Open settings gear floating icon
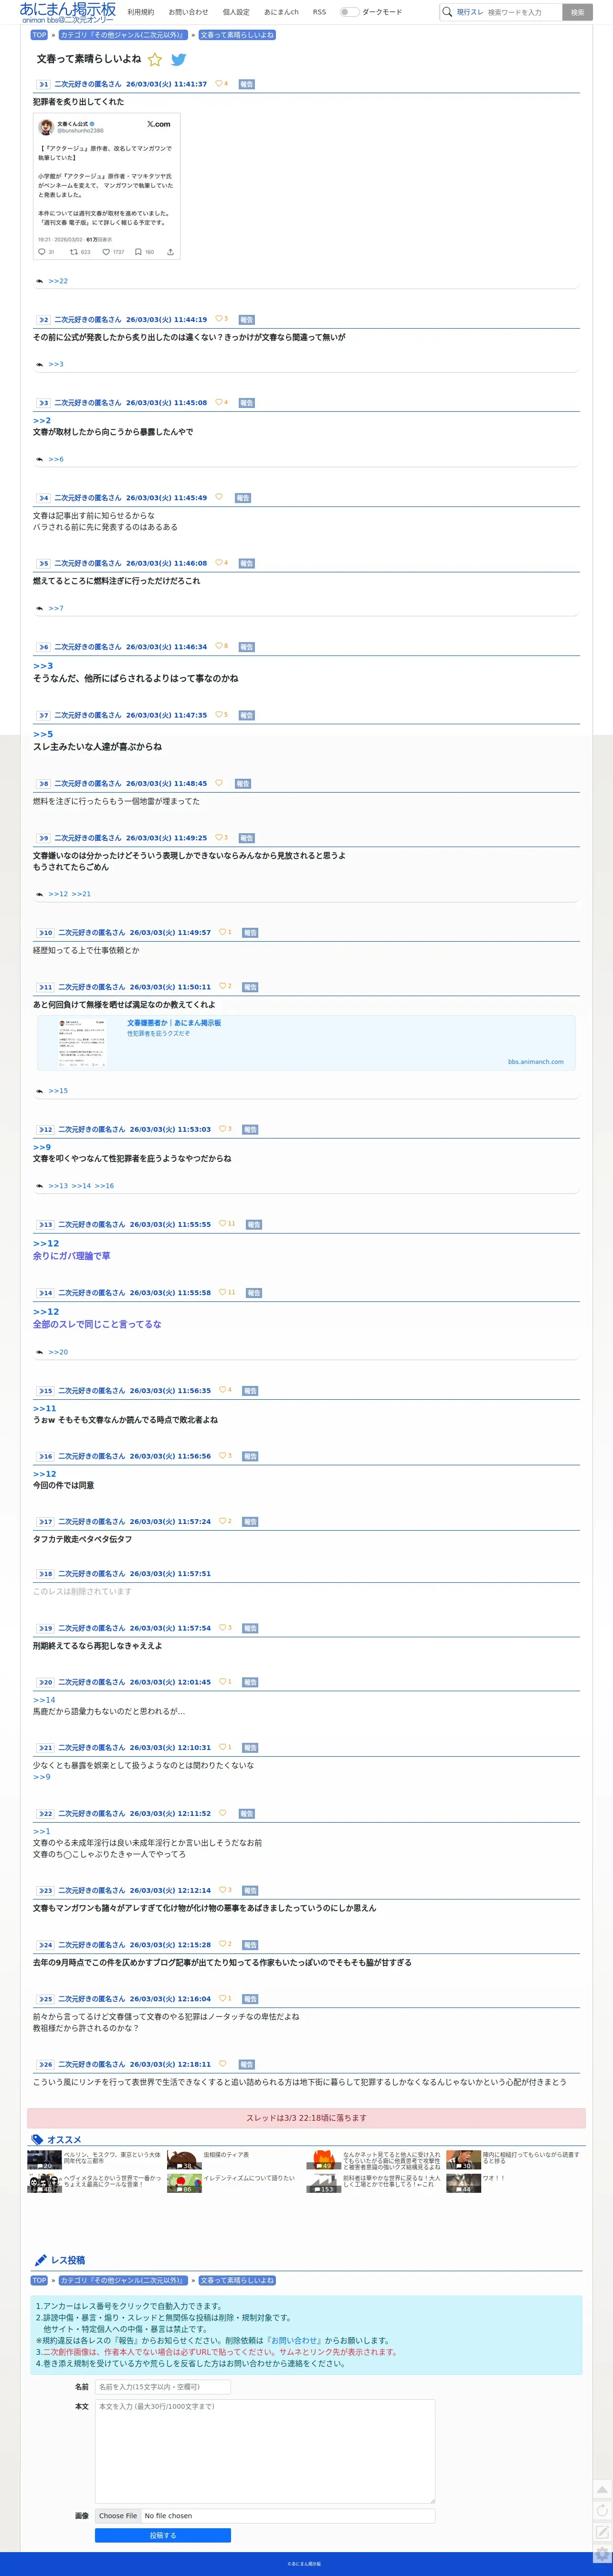The image size is (613, 2576). click(x=601, y=2554)
